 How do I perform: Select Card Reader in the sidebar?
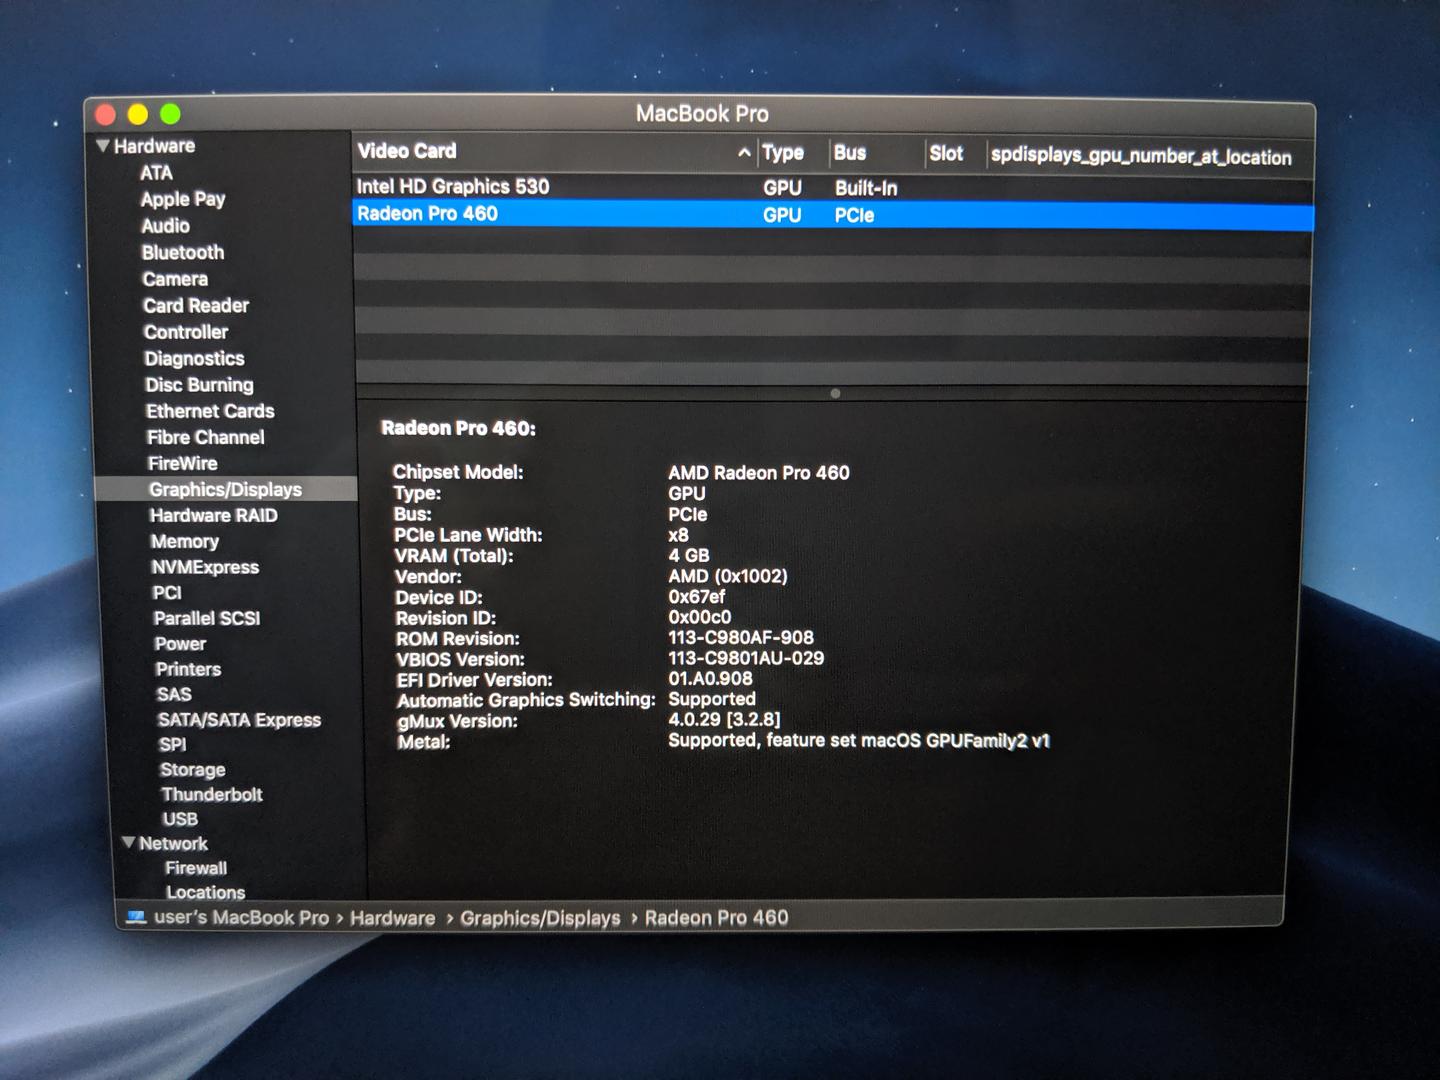click(196, 305)
